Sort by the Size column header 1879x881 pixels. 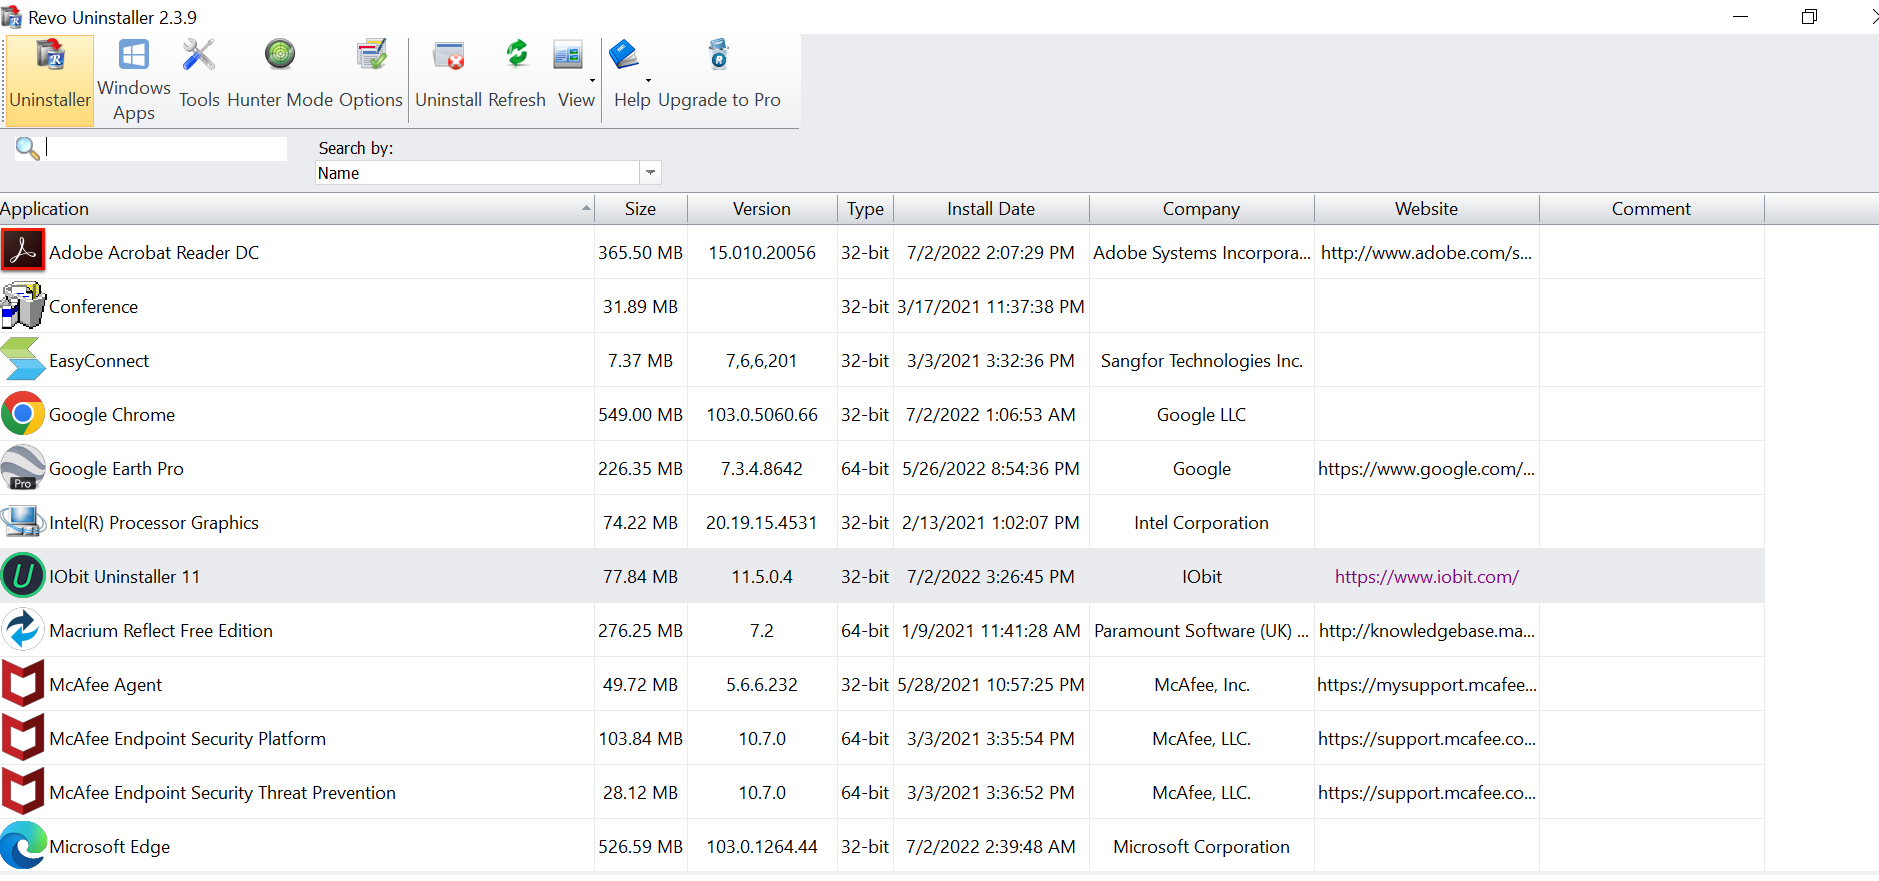pyautogui.click(x=641, y=209)
